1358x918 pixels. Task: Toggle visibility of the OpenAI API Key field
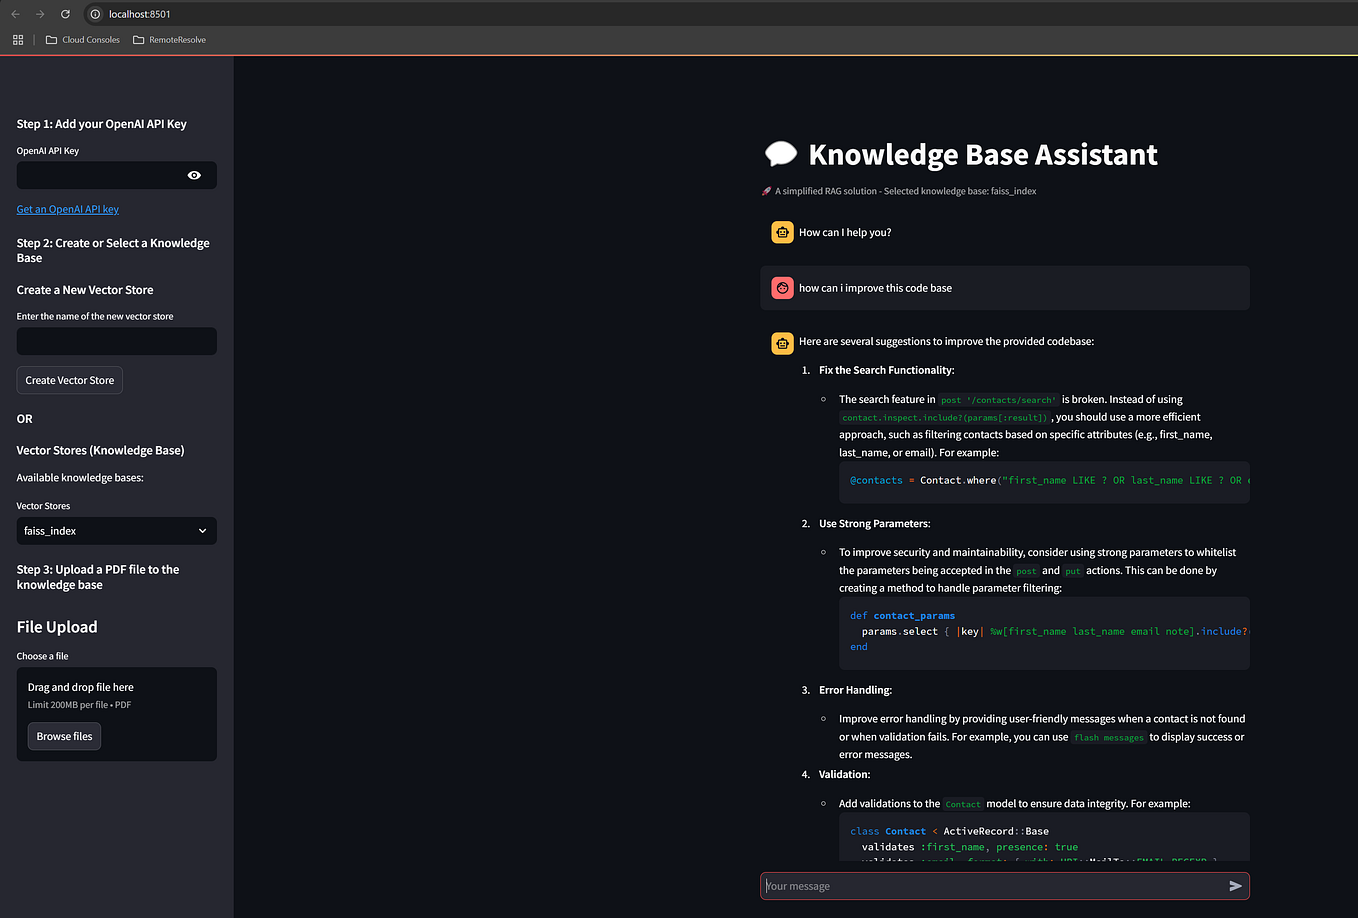[196, 174]
